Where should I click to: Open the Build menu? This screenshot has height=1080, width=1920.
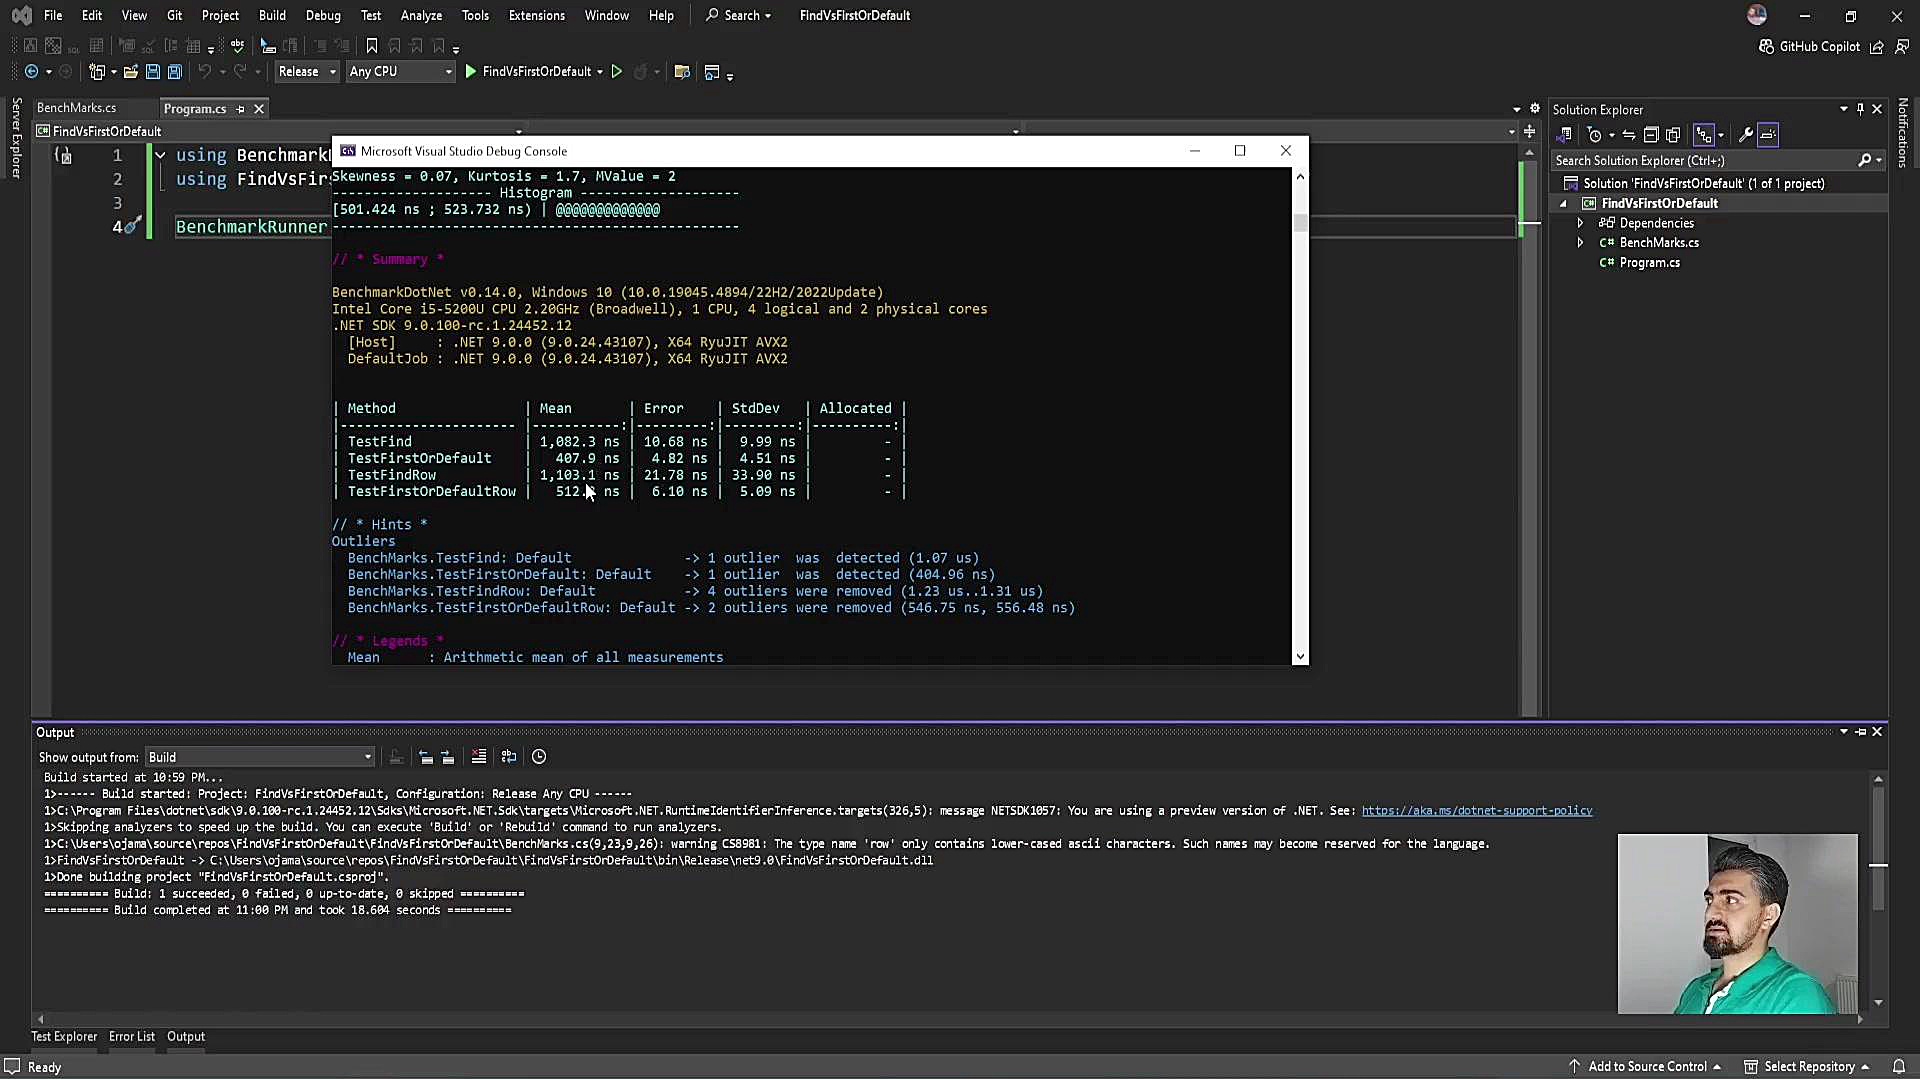(x=272, y=15)
